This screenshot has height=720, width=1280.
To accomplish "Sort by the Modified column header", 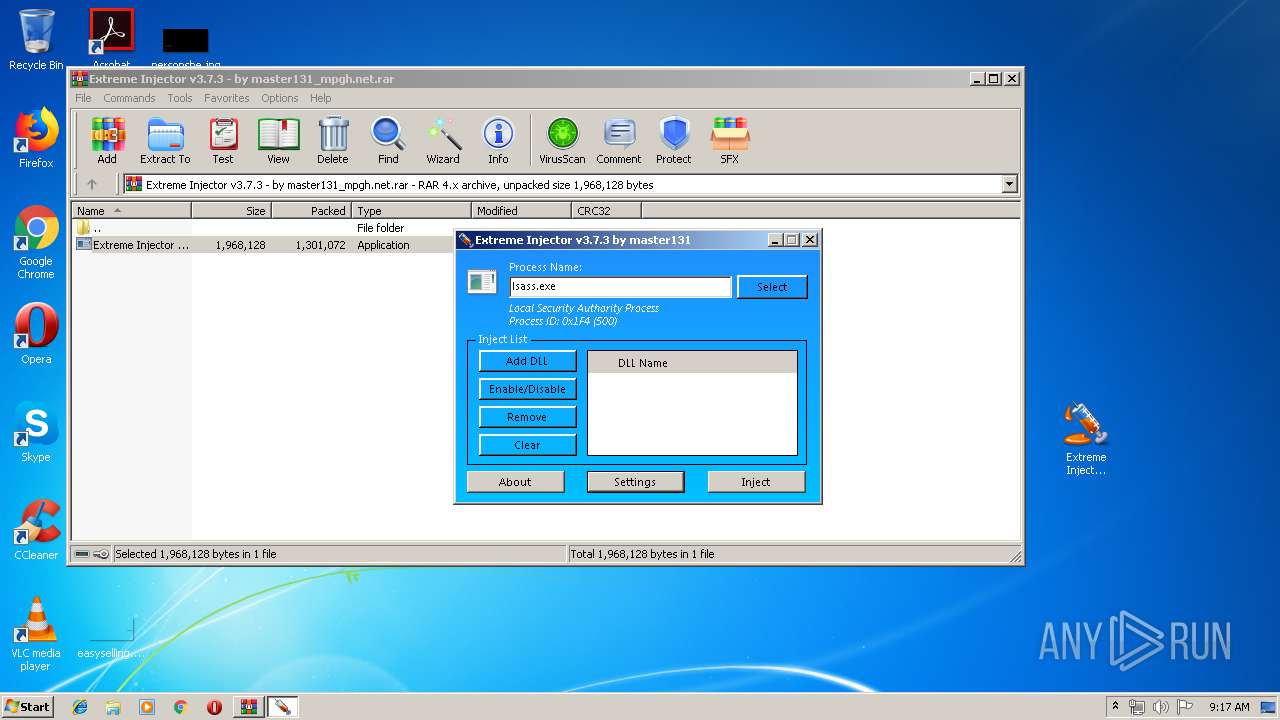I will click(521, 210).
